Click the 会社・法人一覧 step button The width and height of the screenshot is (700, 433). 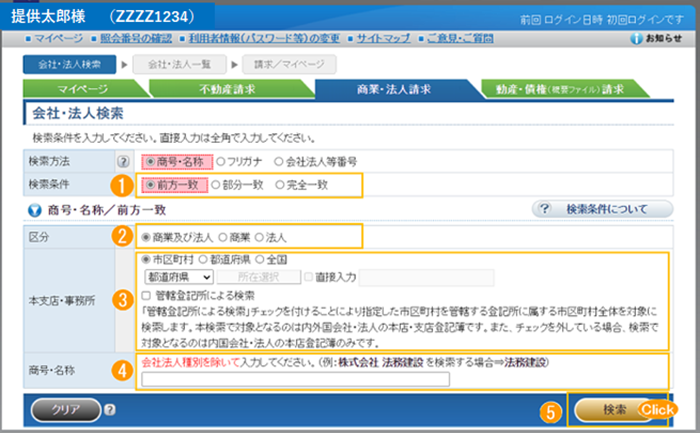point(179,64)
